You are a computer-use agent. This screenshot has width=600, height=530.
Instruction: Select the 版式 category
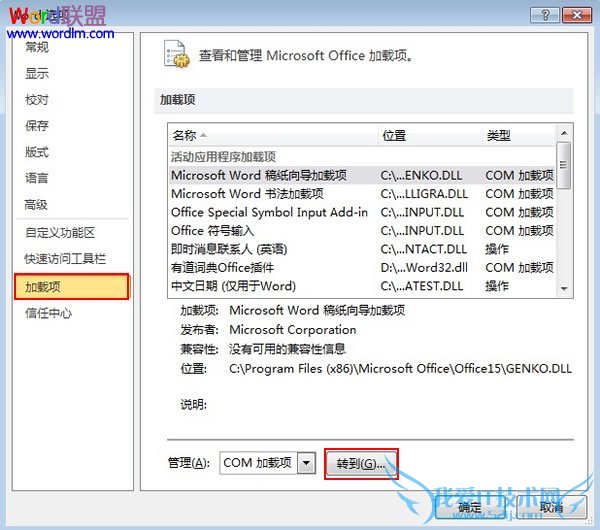click(37, 152)
